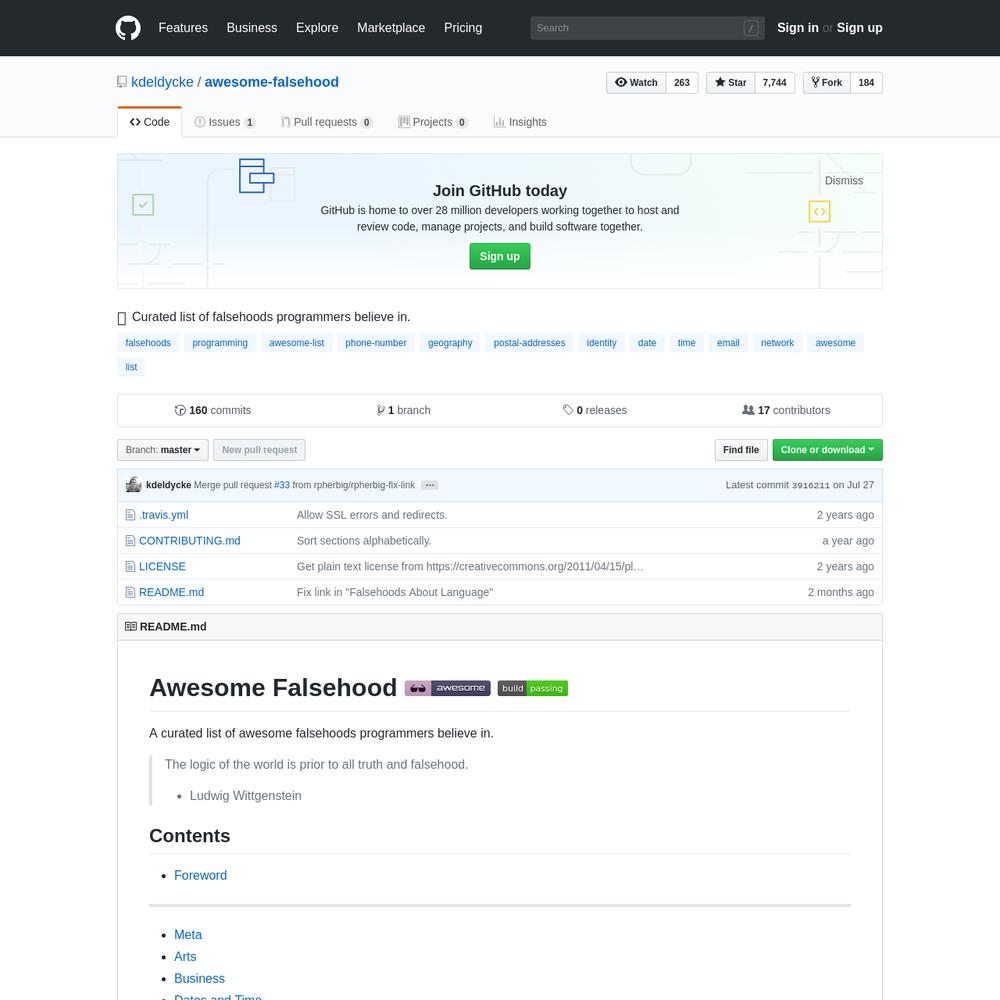The image size is (1000, 1000).
Task: Select the date topic tag
Action: point(647,343)
